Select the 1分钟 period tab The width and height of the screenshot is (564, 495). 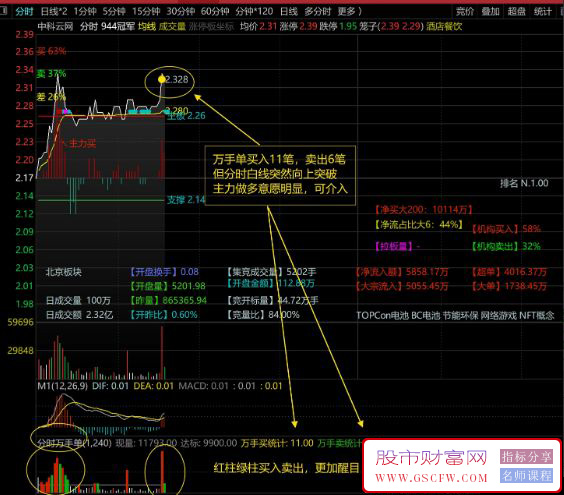tap(85, 12)
